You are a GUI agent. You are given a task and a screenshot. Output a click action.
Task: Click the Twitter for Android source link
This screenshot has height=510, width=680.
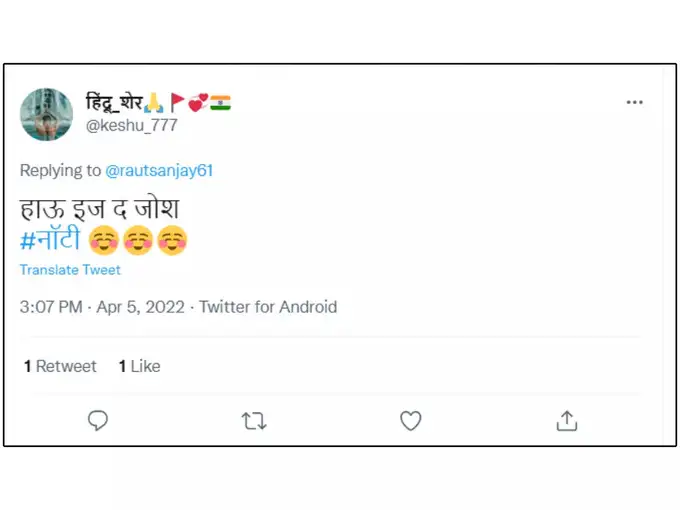pos(268,307)
